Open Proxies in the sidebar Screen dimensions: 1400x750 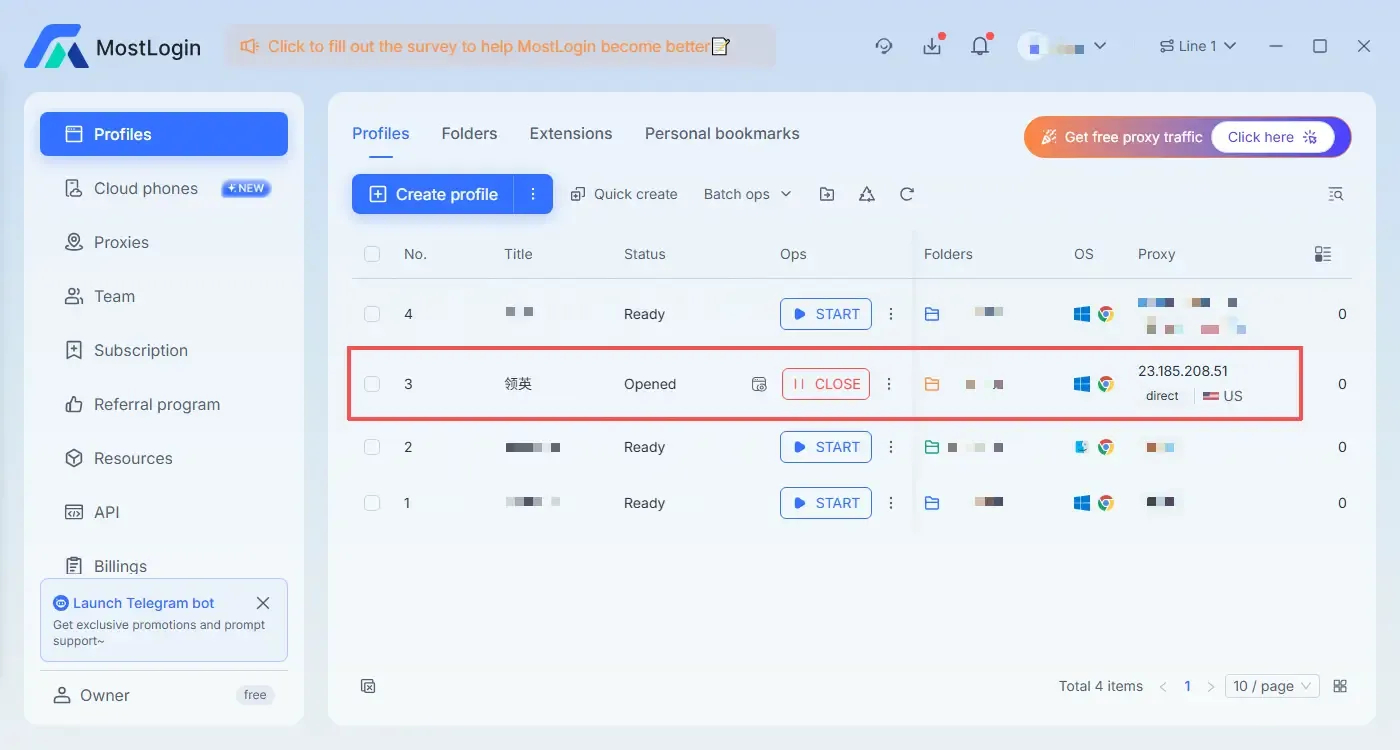click(x=118, y=242)
